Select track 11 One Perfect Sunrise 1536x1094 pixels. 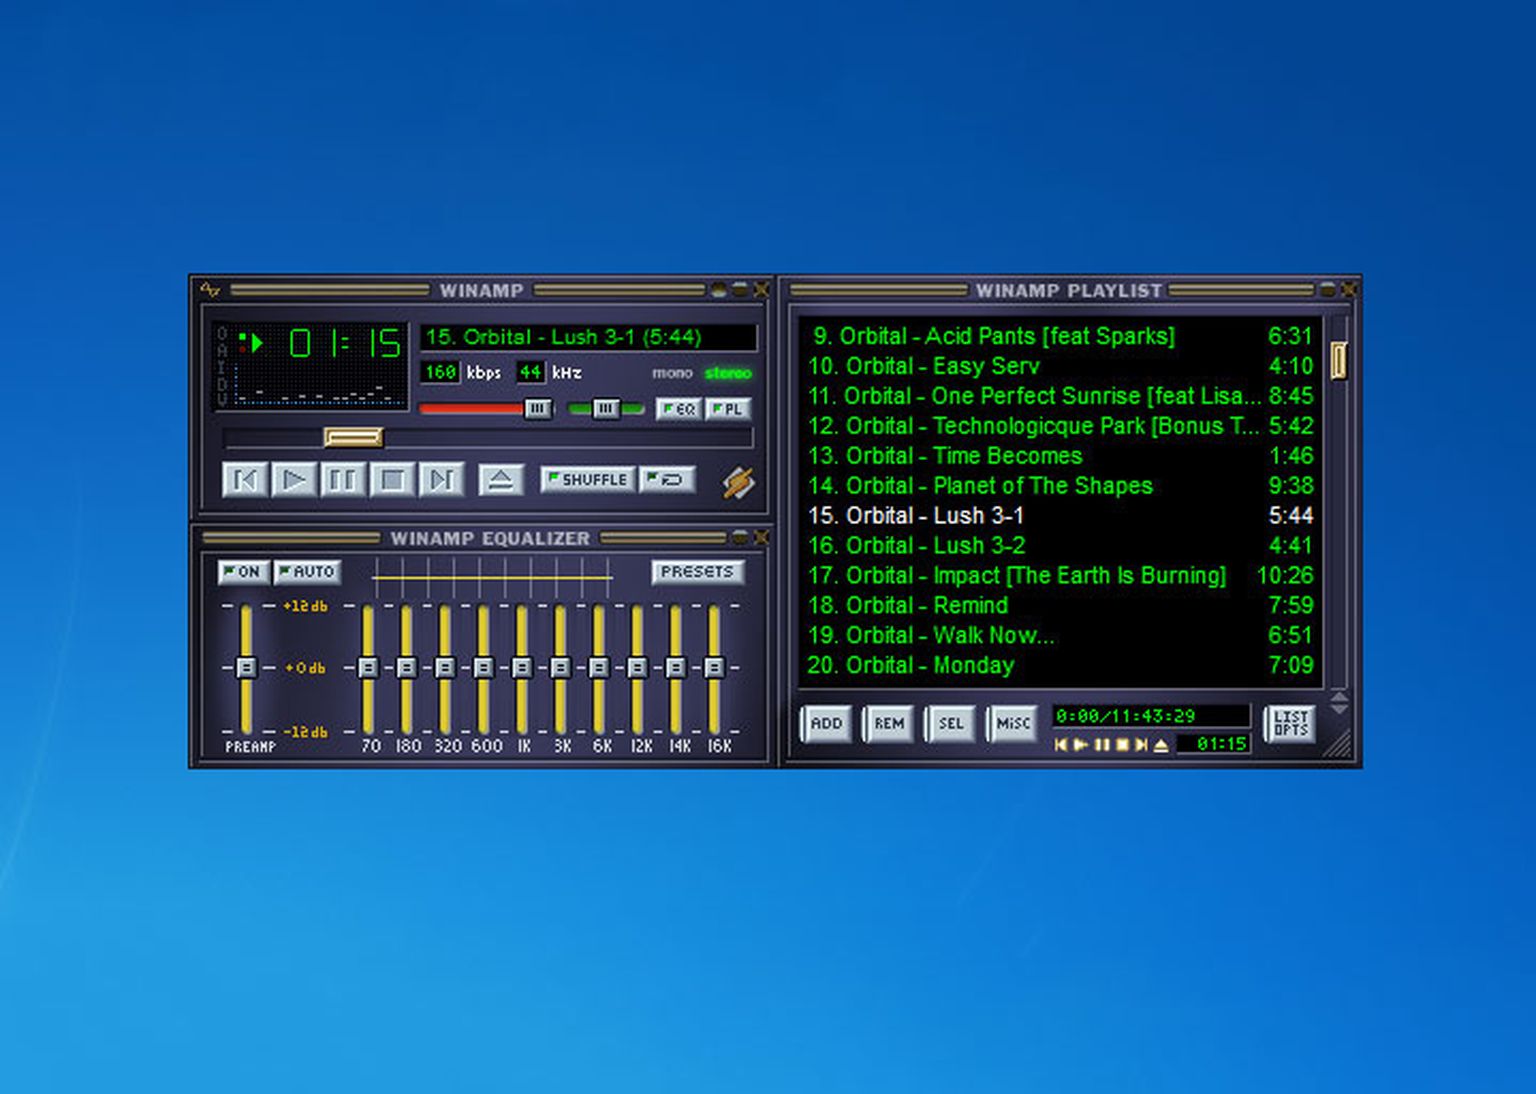click(x=1060, y=396)
